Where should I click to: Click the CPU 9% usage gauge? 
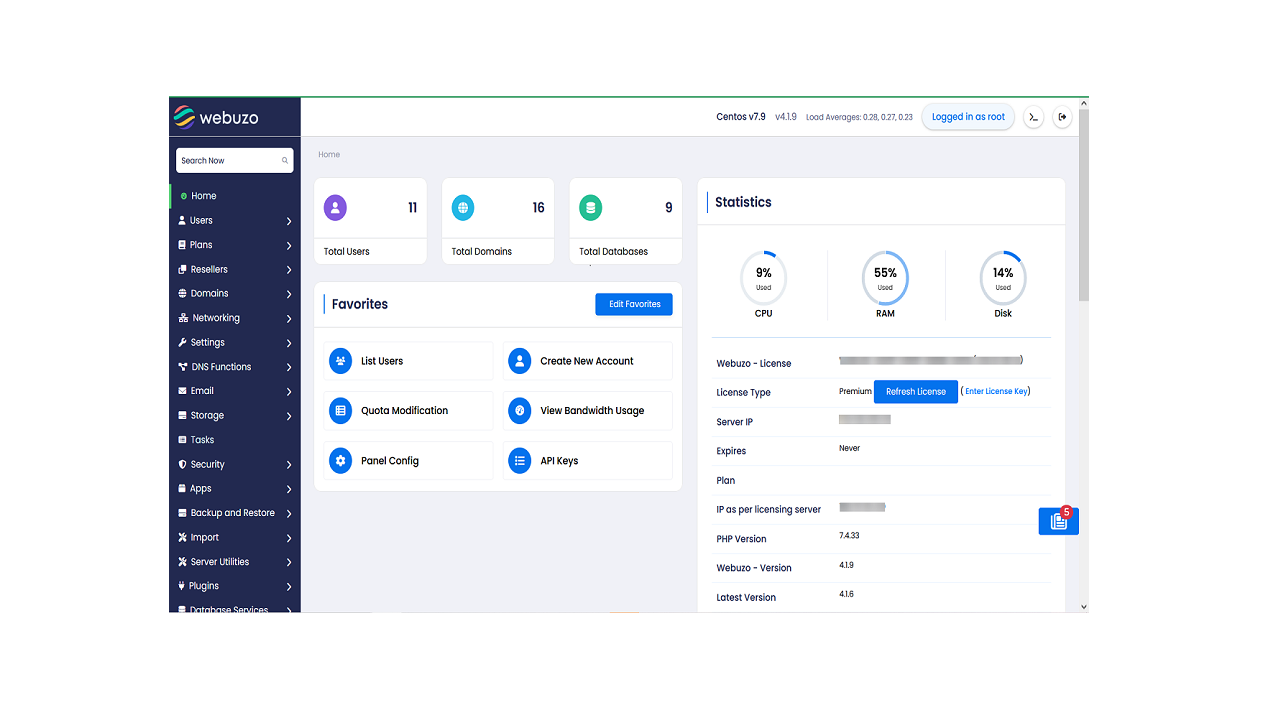(x=764, y=278)
